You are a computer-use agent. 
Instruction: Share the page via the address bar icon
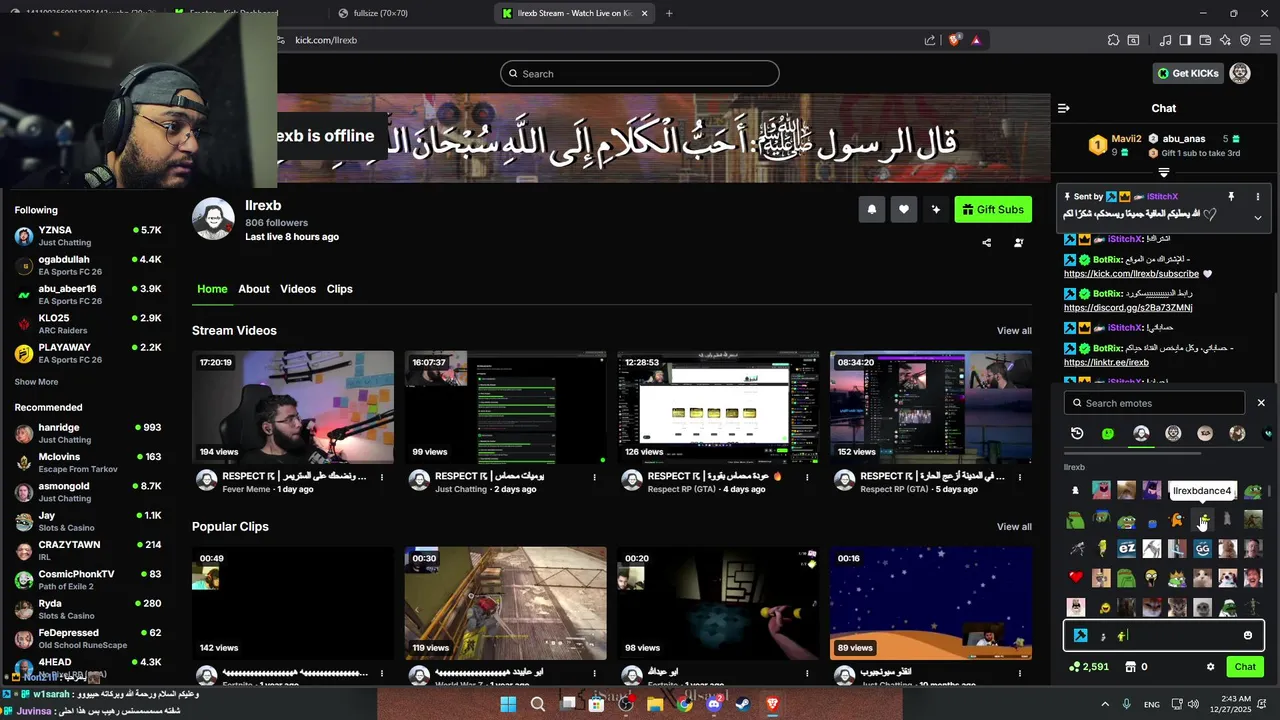click(x=930, y=40)
